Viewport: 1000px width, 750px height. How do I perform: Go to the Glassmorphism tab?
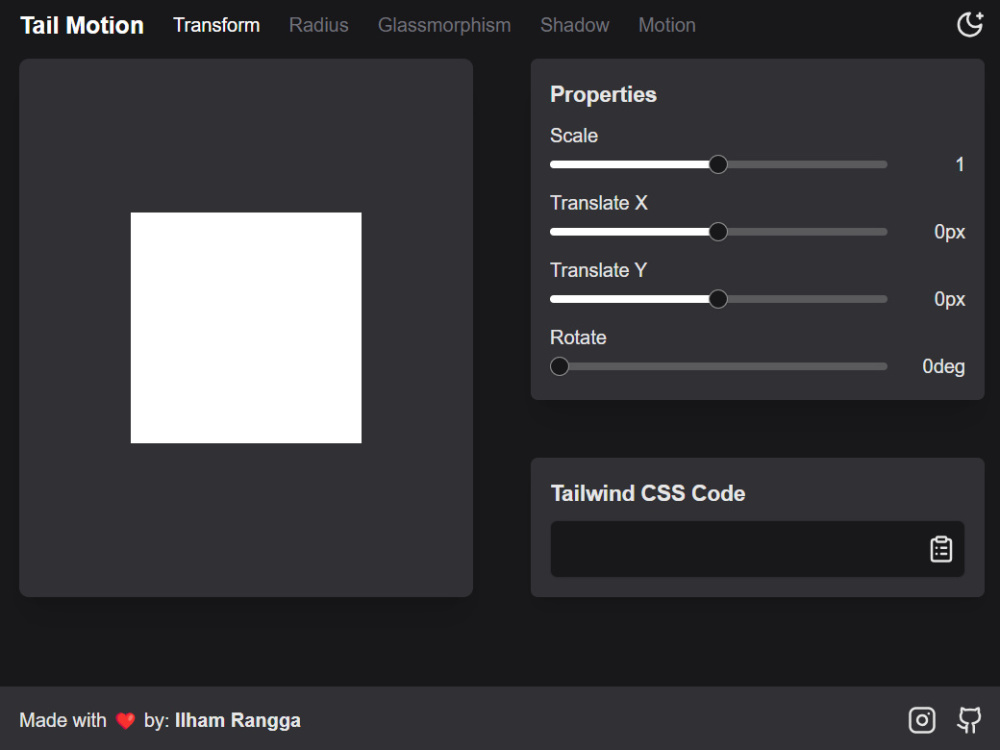click(444, 25)
